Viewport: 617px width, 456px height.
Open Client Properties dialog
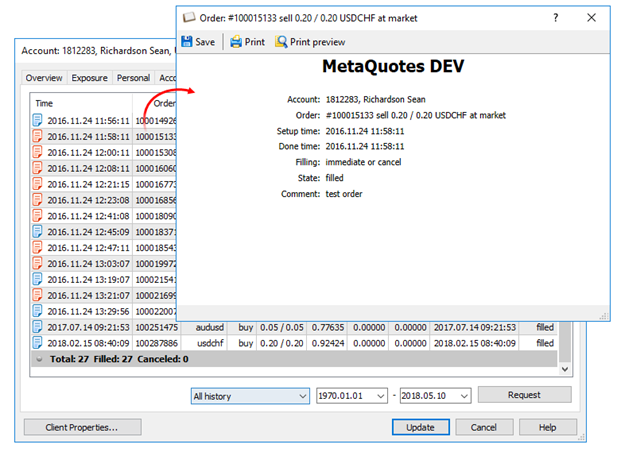click(x=83, y=427)
